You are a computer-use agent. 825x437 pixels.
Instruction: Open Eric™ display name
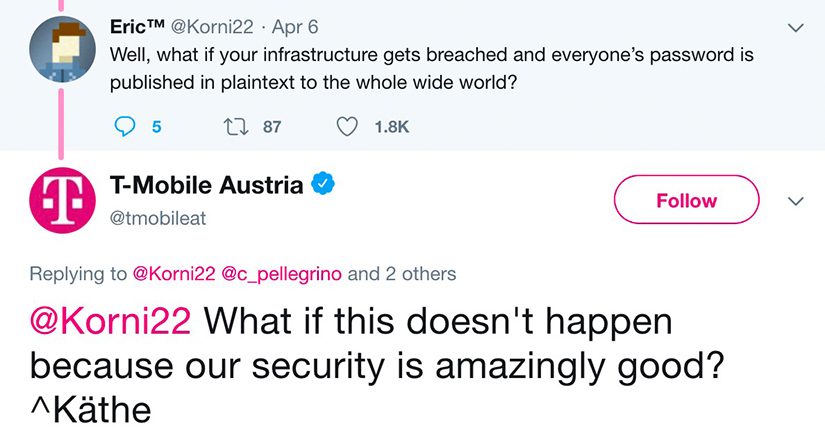(137, 26)
